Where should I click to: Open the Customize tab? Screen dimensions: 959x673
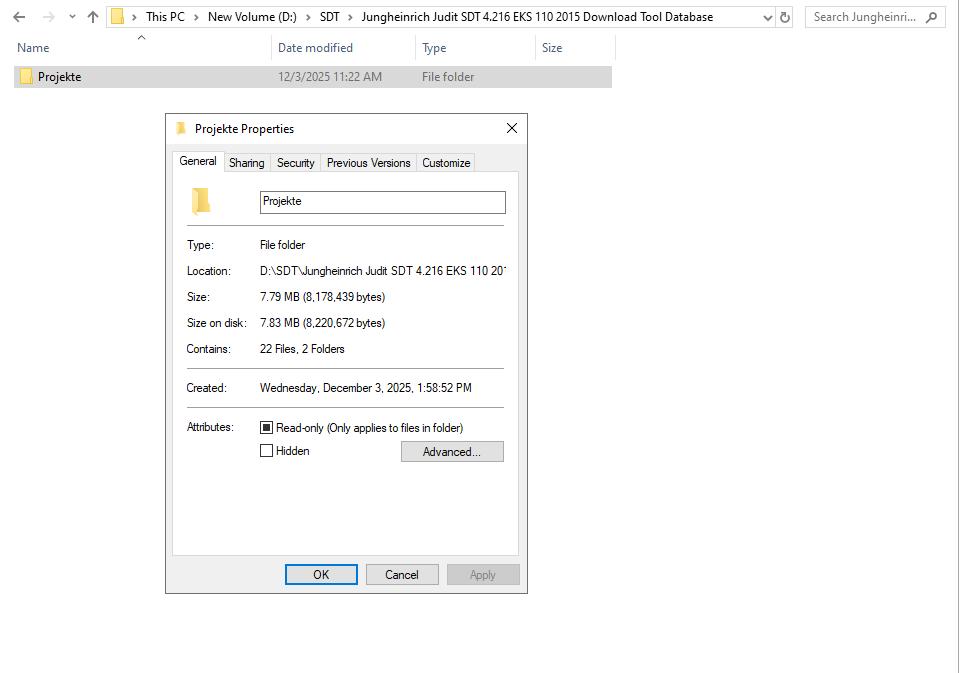(x=446, y=163)
